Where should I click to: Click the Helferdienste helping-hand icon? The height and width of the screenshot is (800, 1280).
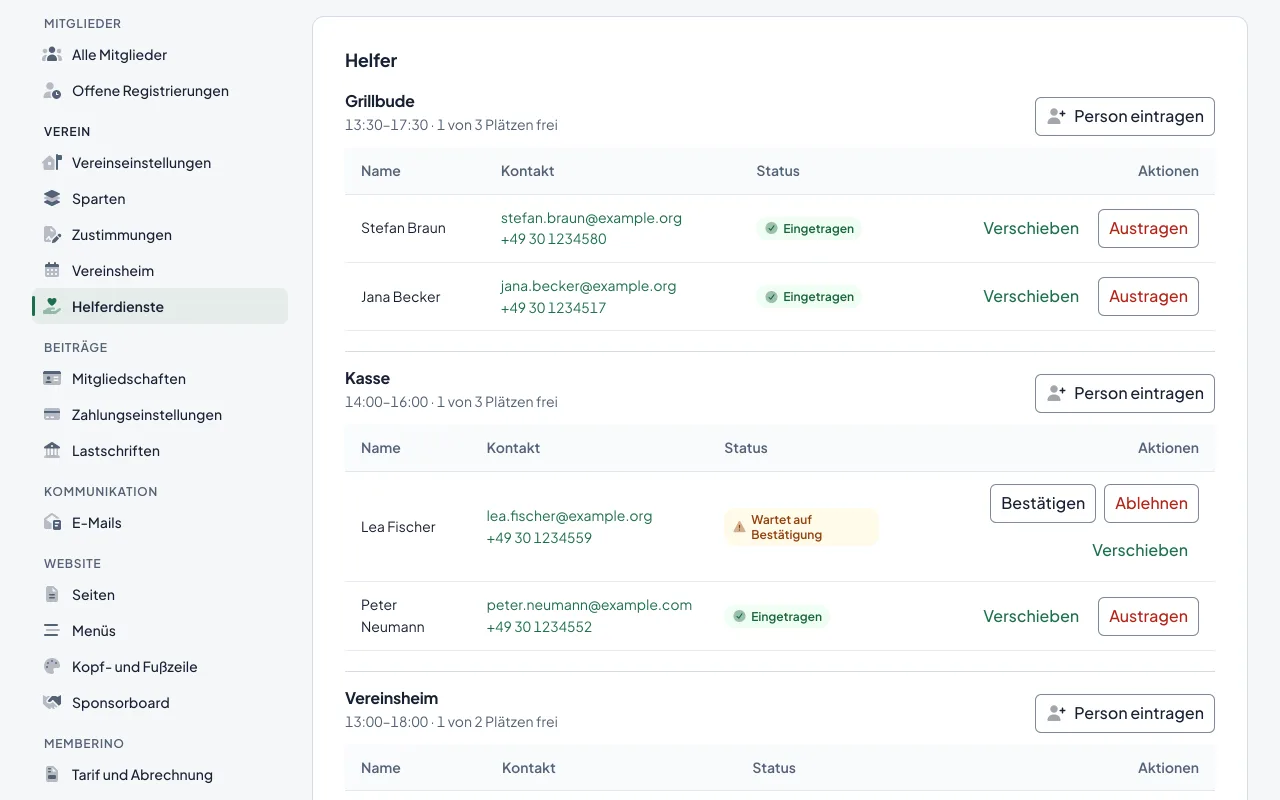pyautogui.click(x=52, y=307)
